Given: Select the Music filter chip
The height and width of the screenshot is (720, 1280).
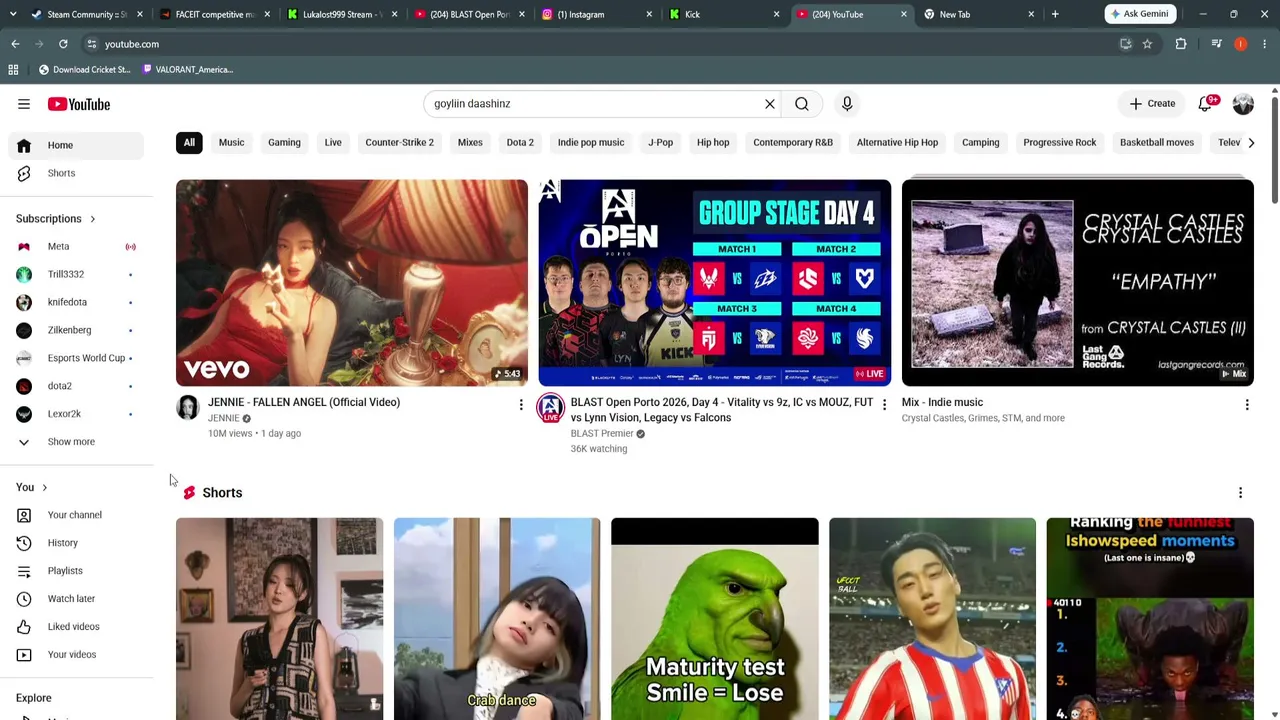Looking at the screenshot, I should [231, 143].
